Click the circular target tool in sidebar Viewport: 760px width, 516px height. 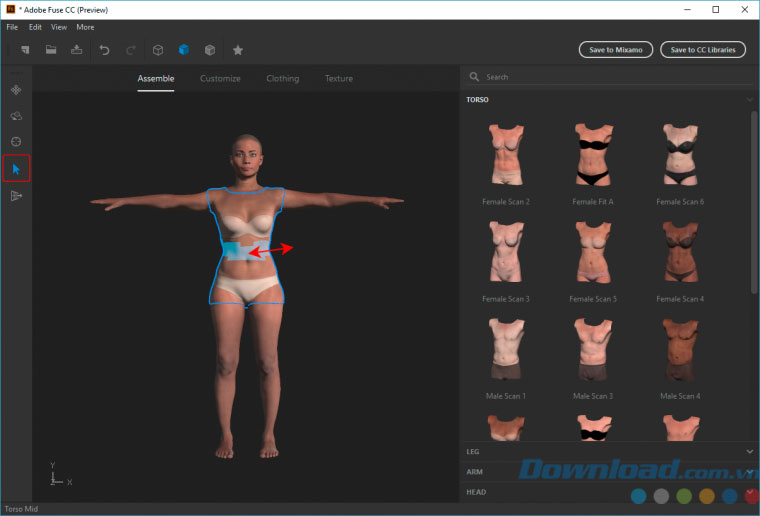(x=16, y=142)
